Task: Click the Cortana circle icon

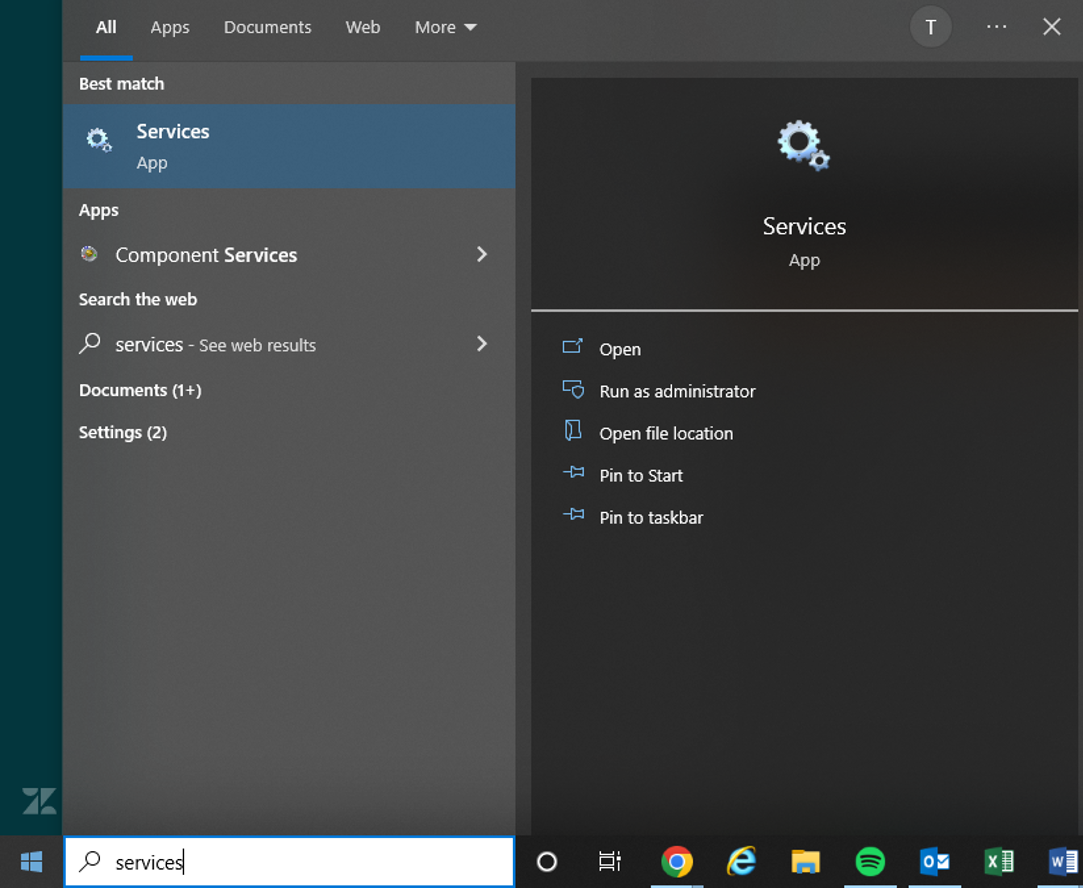Action: click(546, 862)
